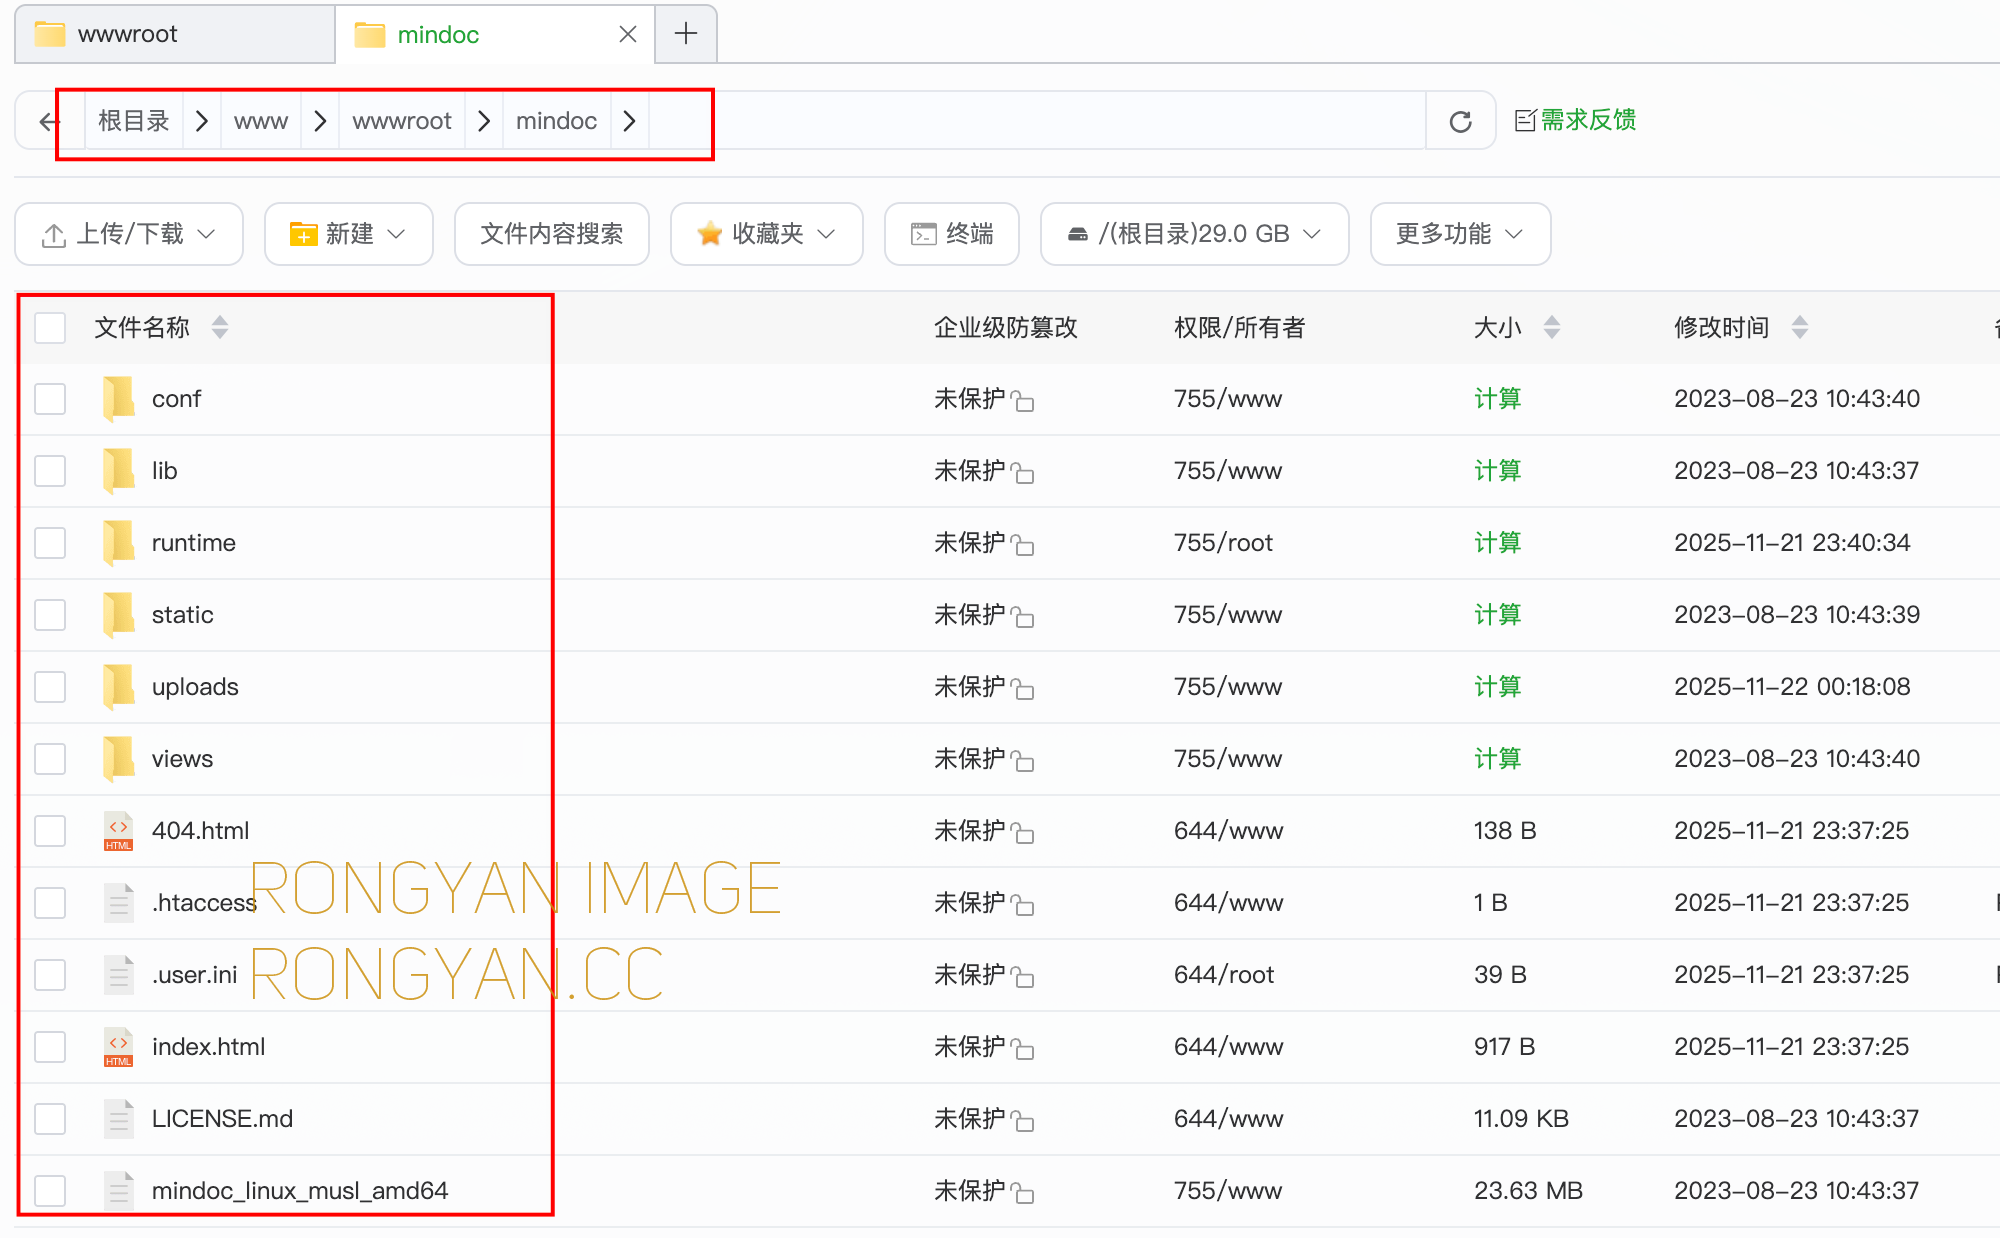The height and width of the screenshot is (1238, 2000).
Task: Switch to the wwwroot tab
Action: click(175, 34)
